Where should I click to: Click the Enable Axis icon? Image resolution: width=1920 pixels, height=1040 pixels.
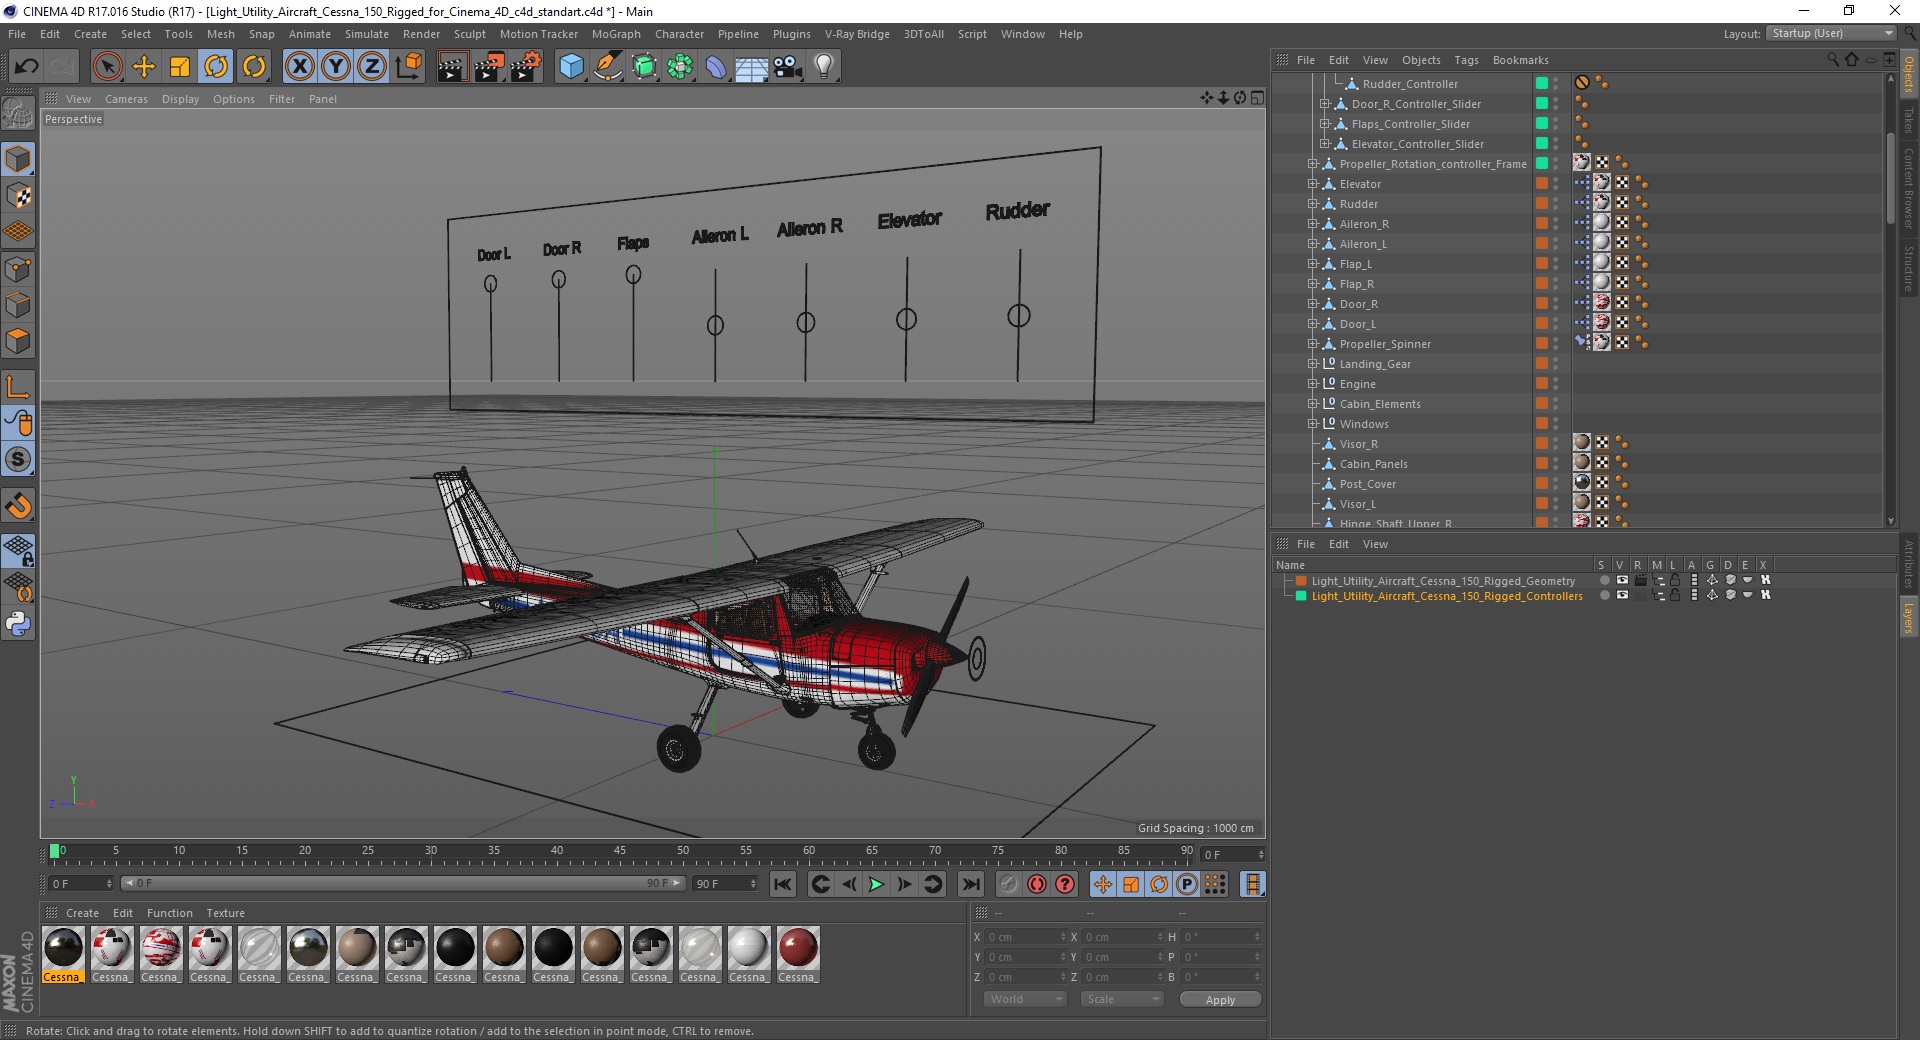point(18,387)
